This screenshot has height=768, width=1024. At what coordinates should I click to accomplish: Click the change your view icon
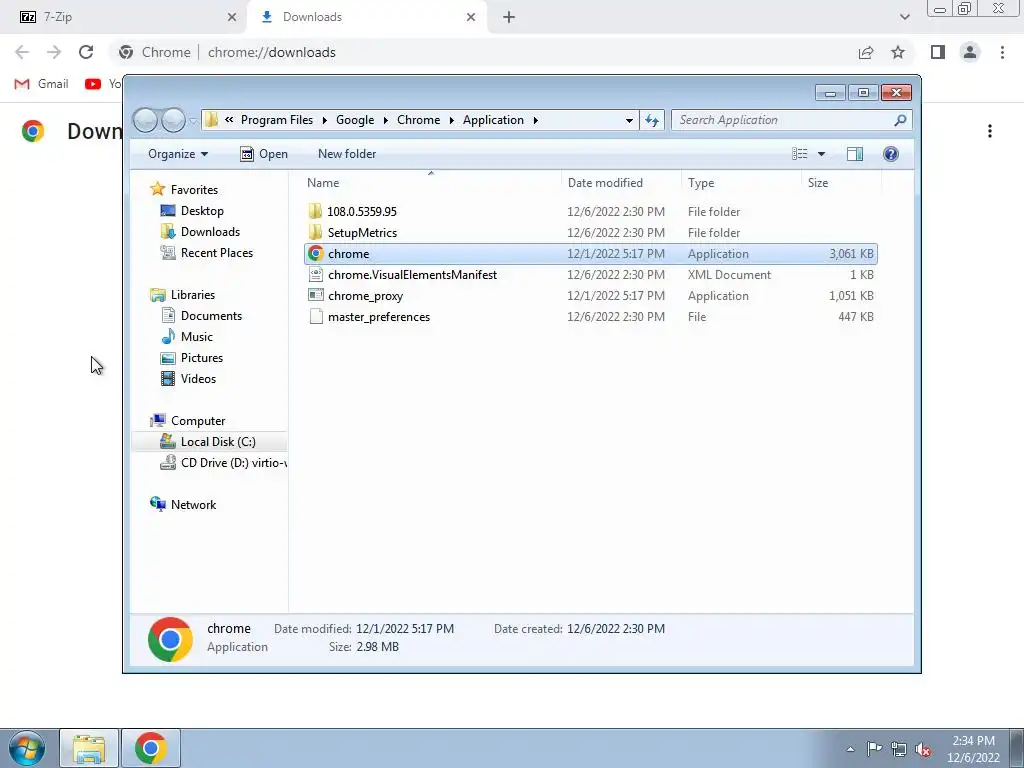800,154
